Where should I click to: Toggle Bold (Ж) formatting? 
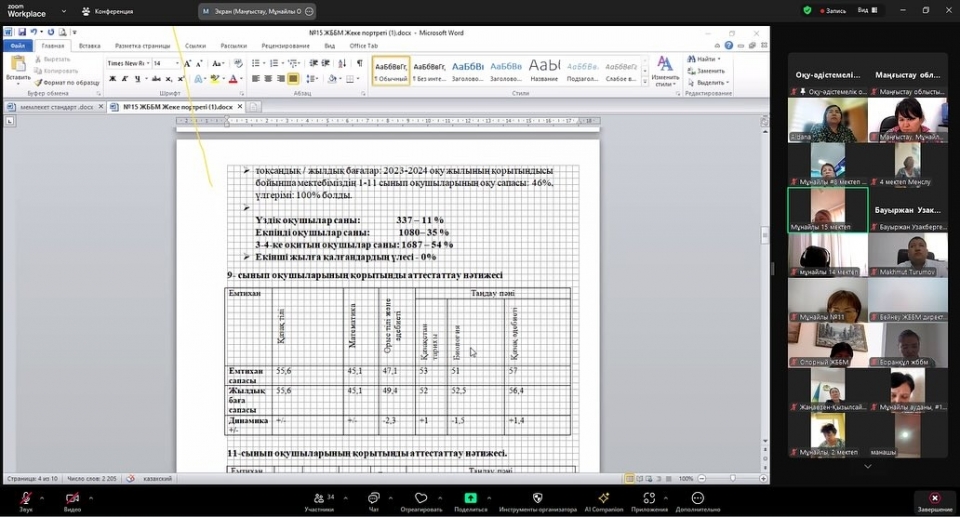tap(112, 78)
